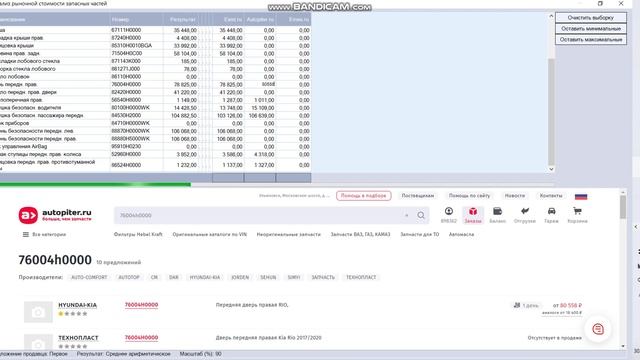Open the Помощь по сайту link
The height and width of the screenshot is (360, 640).
pyautogui.click(x=469, y=196)
